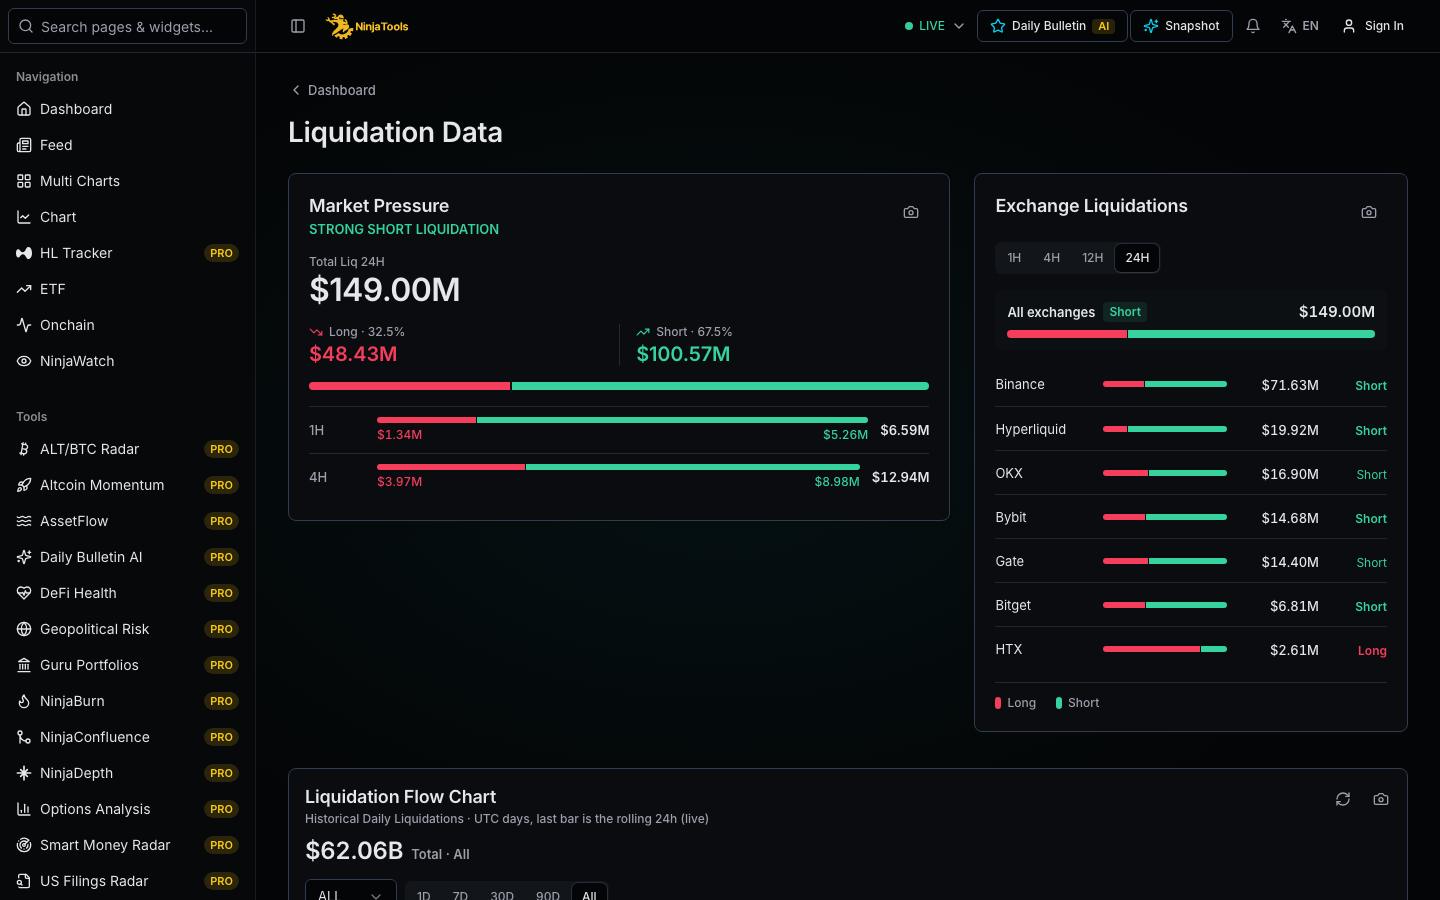
Task: Select the 1H exchange timeframe tab
Action: (1014, 258)
